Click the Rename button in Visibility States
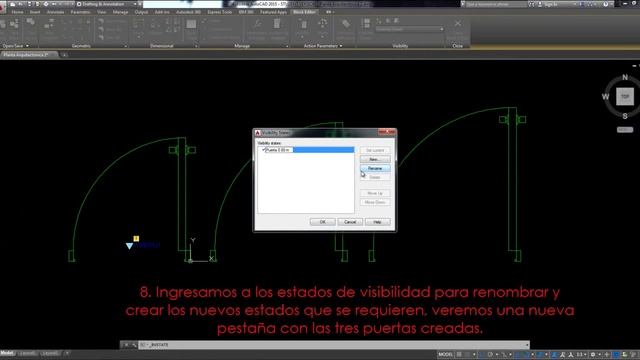 coord(375,168)
